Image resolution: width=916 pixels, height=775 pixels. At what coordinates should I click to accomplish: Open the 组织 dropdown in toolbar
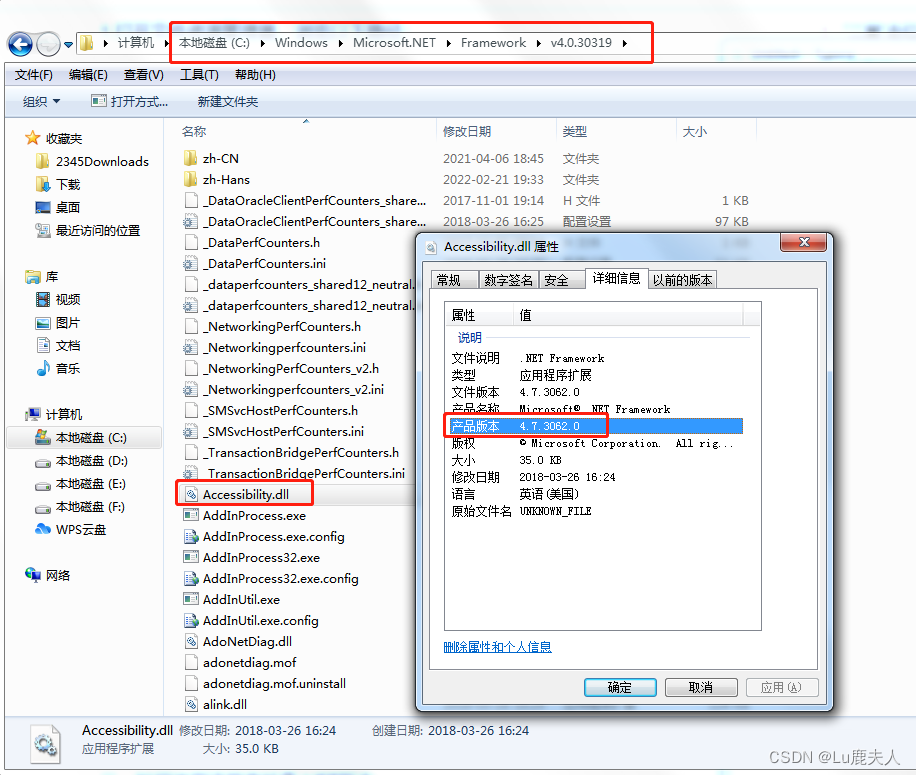point(41,102)
